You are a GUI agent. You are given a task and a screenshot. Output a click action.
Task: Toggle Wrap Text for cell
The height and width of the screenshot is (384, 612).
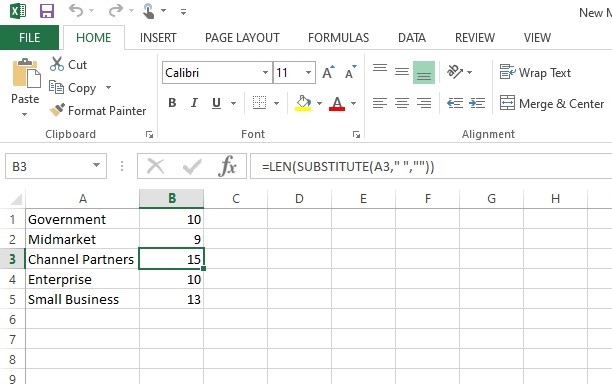click(x=535, y=73)
